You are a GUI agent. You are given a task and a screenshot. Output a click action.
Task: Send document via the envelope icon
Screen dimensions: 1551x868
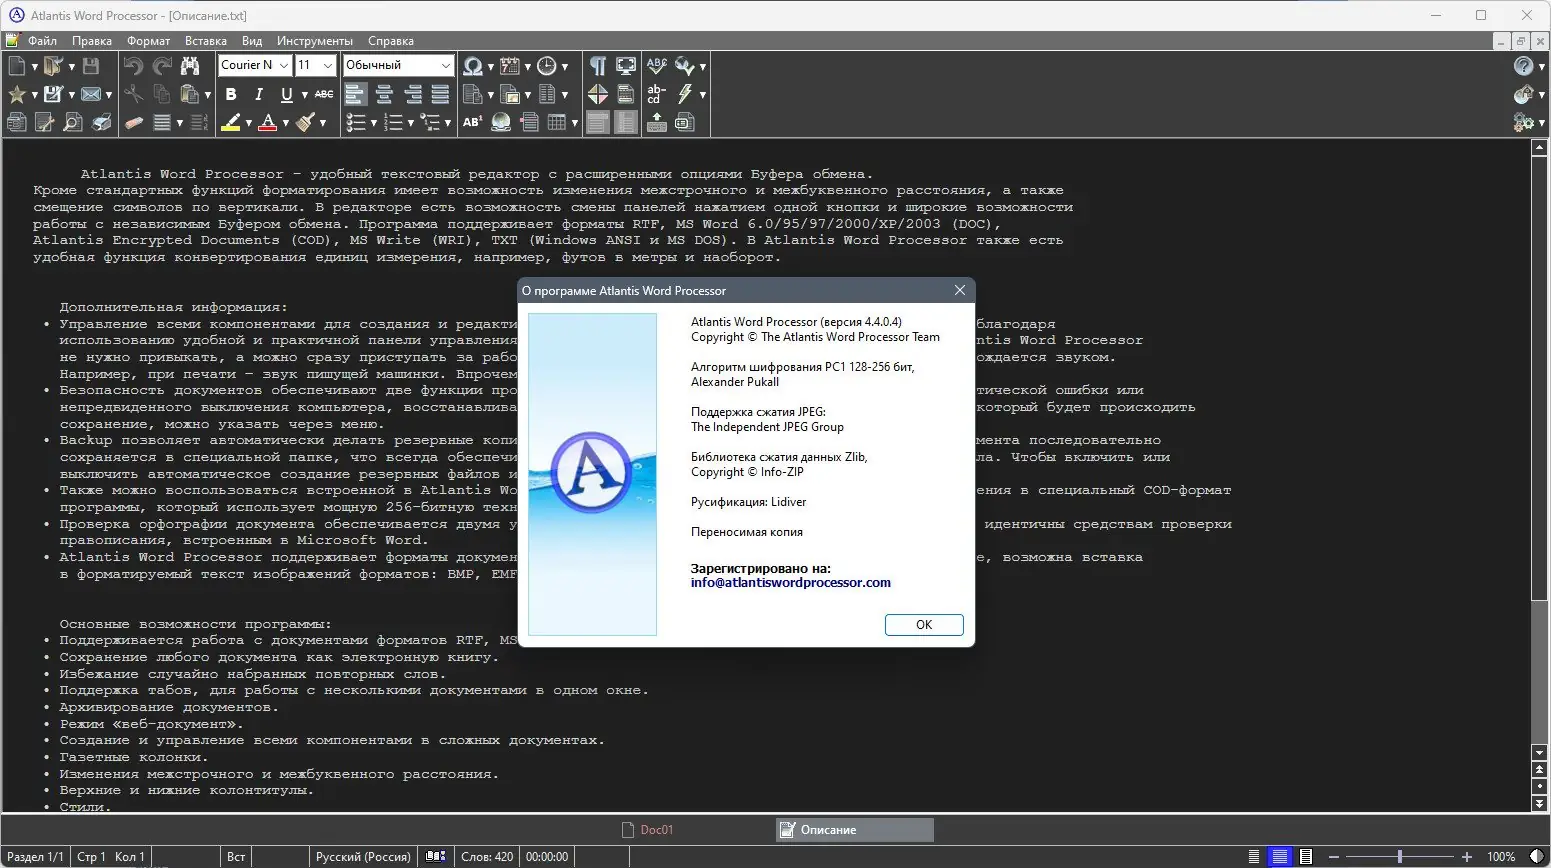point(91,94)
